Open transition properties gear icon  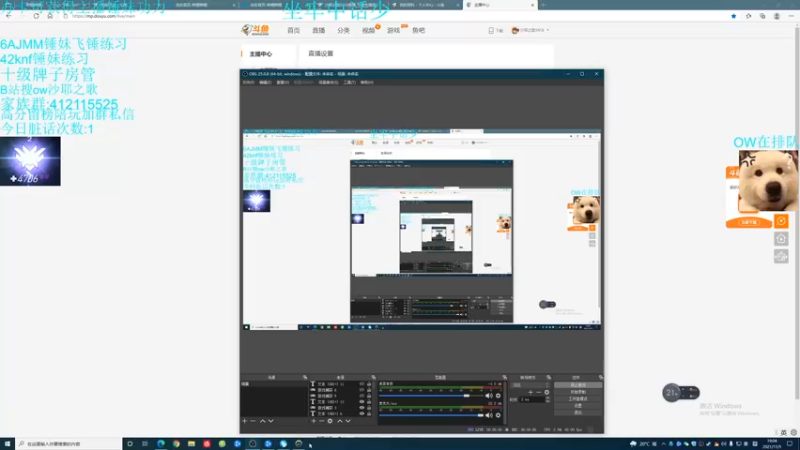pyautogui.click(x=547, y=392)
